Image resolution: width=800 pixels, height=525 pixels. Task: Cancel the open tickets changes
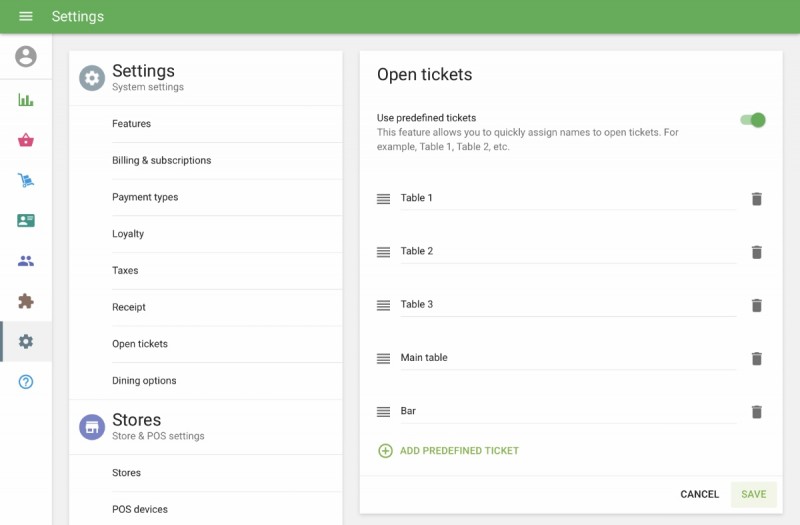click(x=699, y=494)
